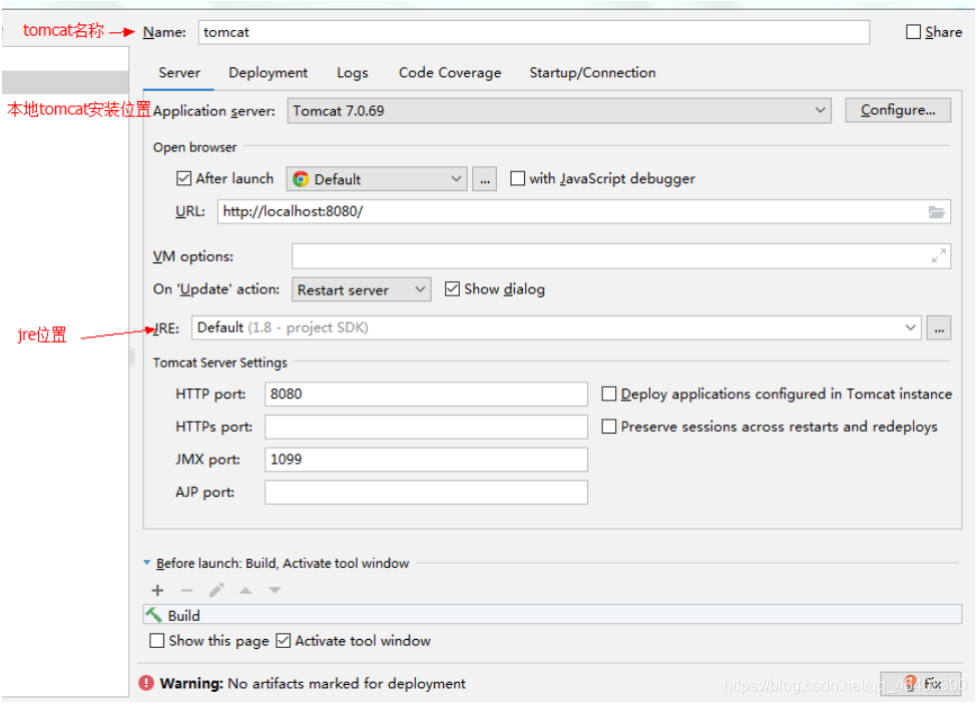
Task: Switch to the Deployment tab
Action: [268, 73]
